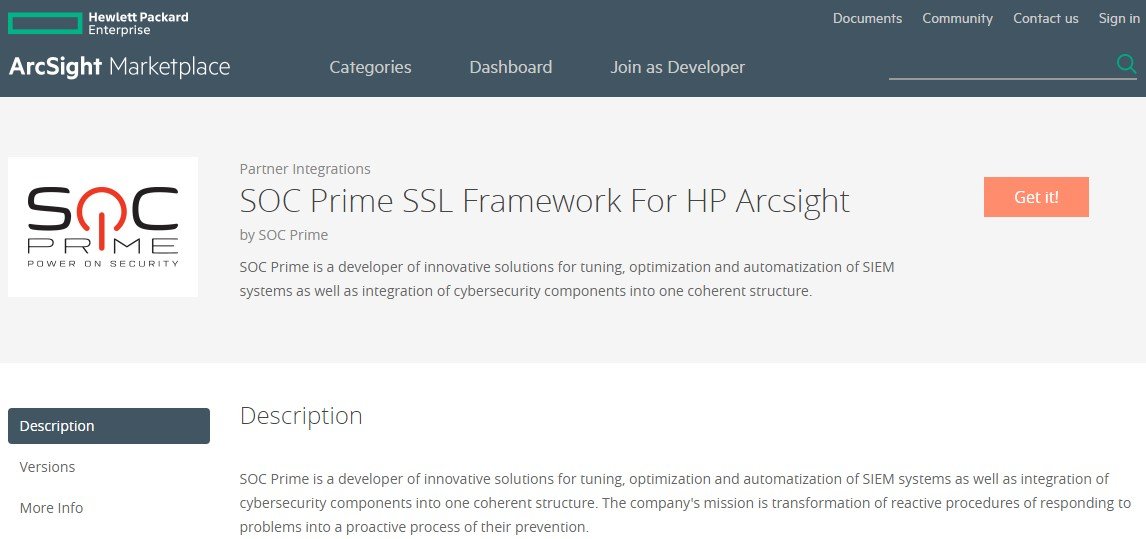The image size is (1146, 539).
Task: Open the ArcSight Marketplace home logo
Action: click(119, 67)
